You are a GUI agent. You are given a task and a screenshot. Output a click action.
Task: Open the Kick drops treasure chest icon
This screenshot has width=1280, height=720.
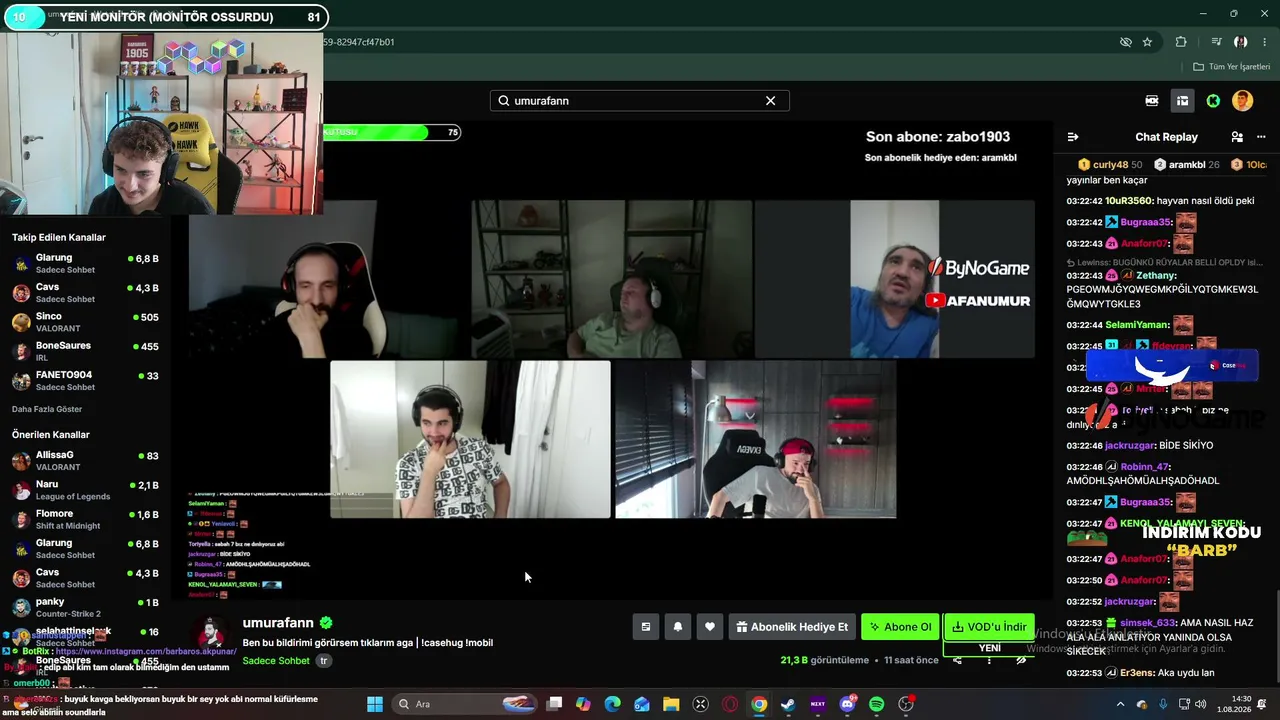click(1182, 101)
